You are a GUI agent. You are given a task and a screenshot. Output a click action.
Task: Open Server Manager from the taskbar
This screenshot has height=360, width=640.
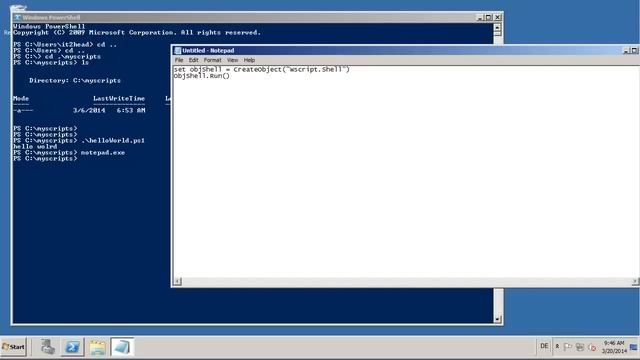tap(47, 347)
